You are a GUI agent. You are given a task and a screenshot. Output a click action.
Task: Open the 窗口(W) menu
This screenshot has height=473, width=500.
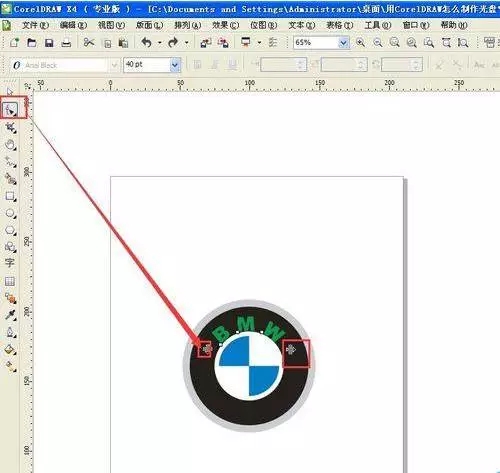tap(416, 25)
